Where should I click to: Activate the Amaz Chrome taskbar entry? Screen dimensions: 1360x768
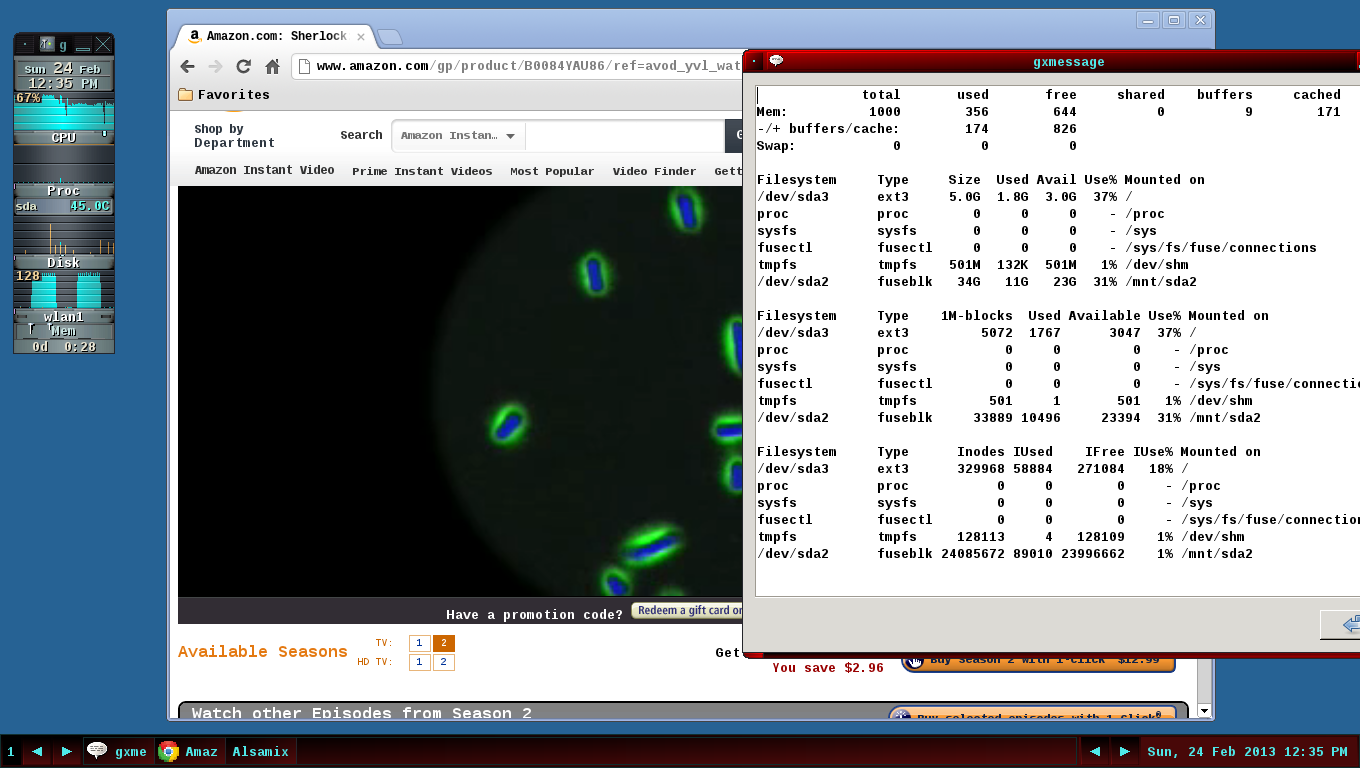190,751
